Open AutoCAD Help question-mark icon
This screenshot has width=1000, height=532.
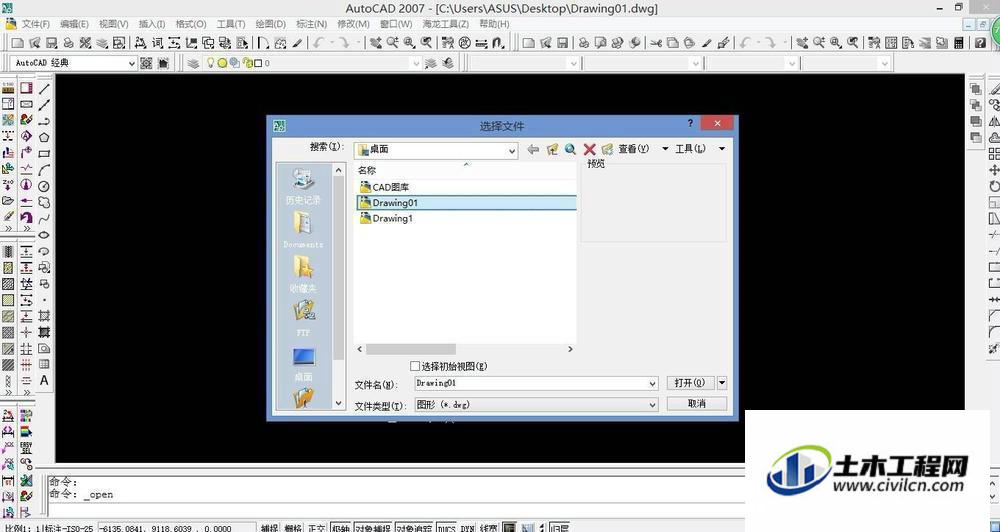pos(981,43)
